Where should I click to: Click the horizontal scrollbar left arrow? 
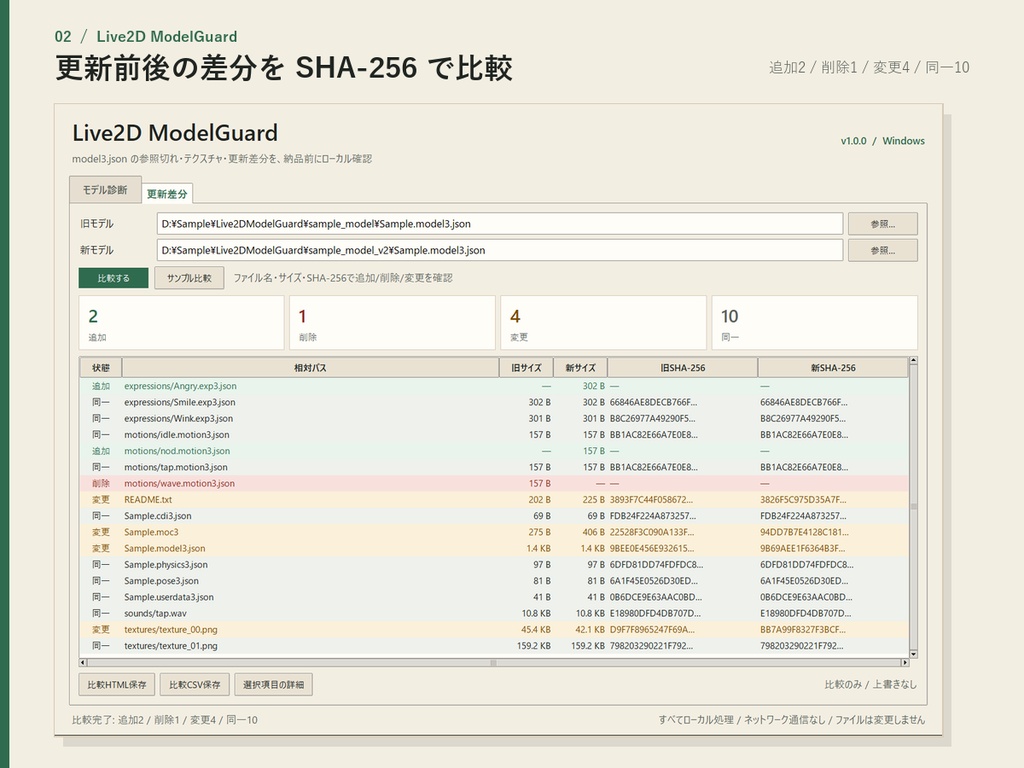click(83, 662)
